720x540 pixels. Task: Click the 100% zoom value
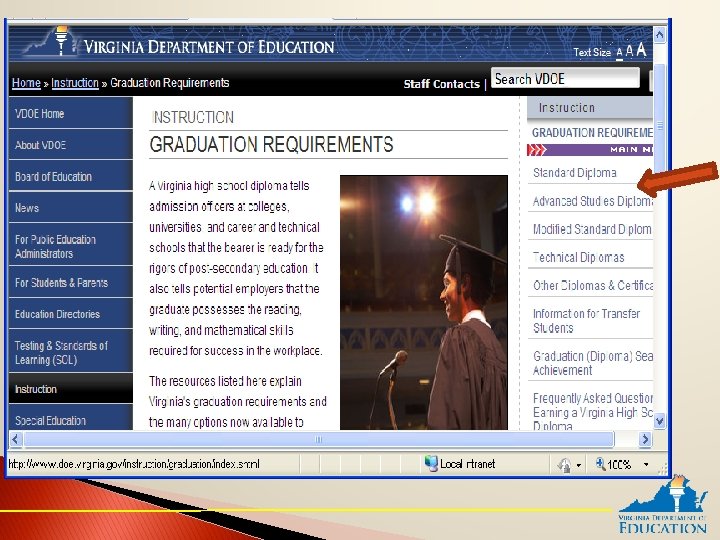tap(619, 465)
